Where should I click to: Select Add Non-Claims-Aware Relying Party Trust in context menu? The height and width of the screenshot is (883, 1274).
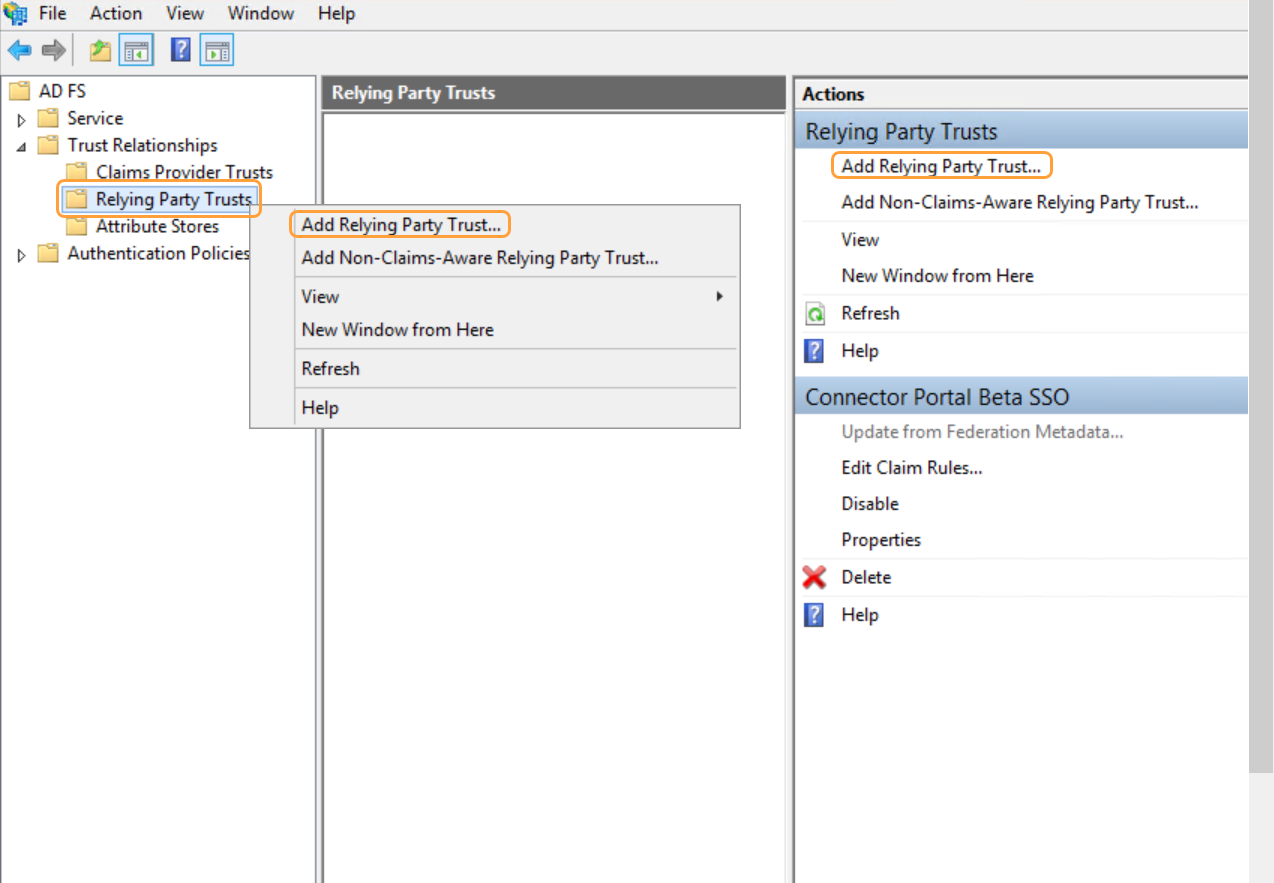coord(479,258)
